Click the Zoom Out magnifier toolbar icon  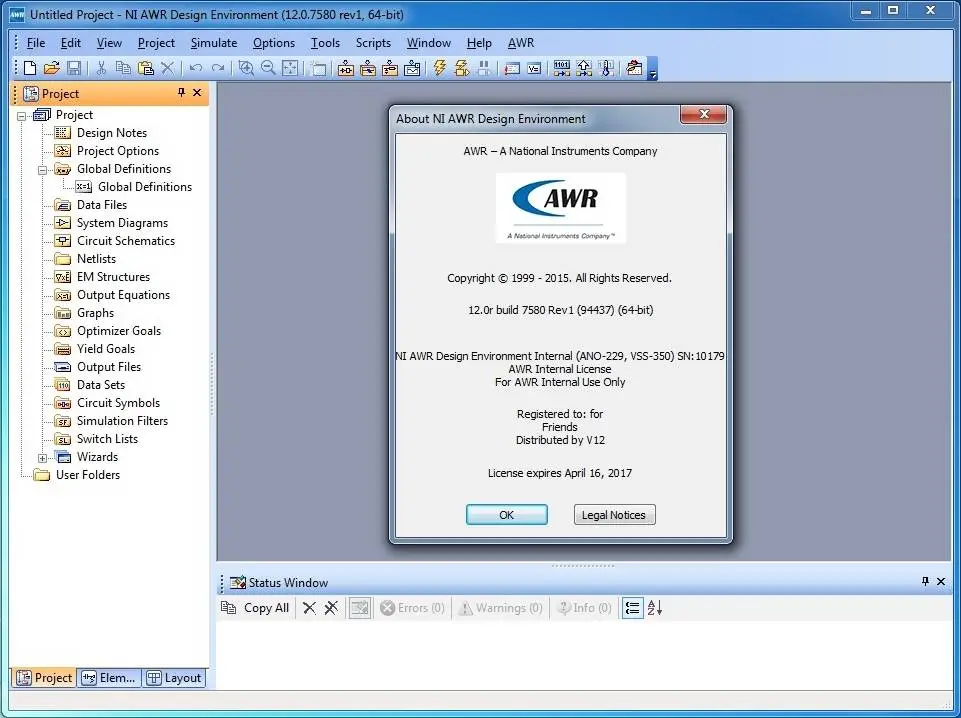[268, 68]
